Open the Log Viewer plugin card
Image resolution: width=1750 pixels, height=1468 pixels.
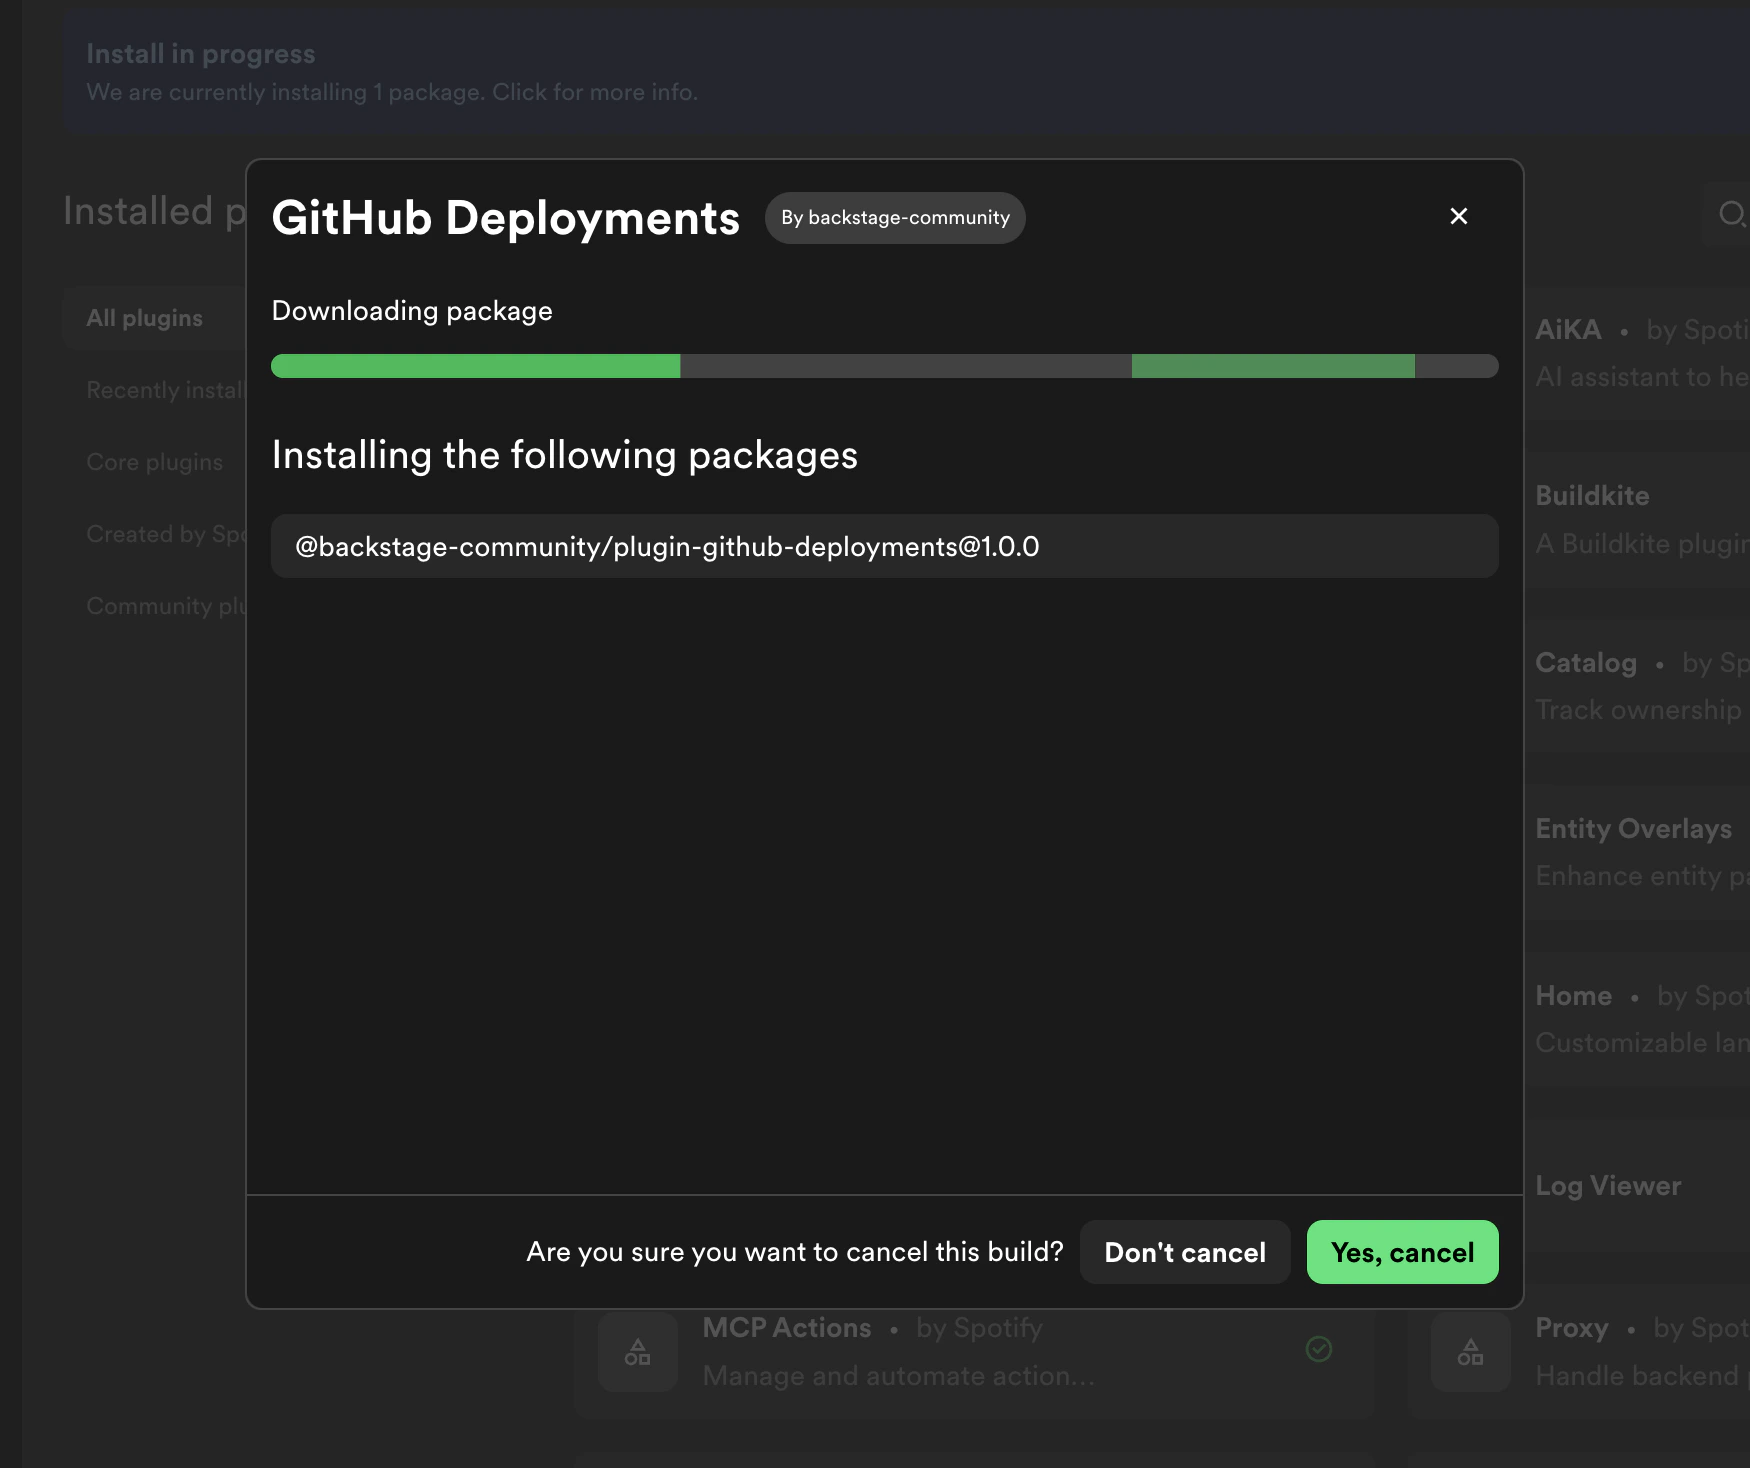[x=1637, y=1186]
